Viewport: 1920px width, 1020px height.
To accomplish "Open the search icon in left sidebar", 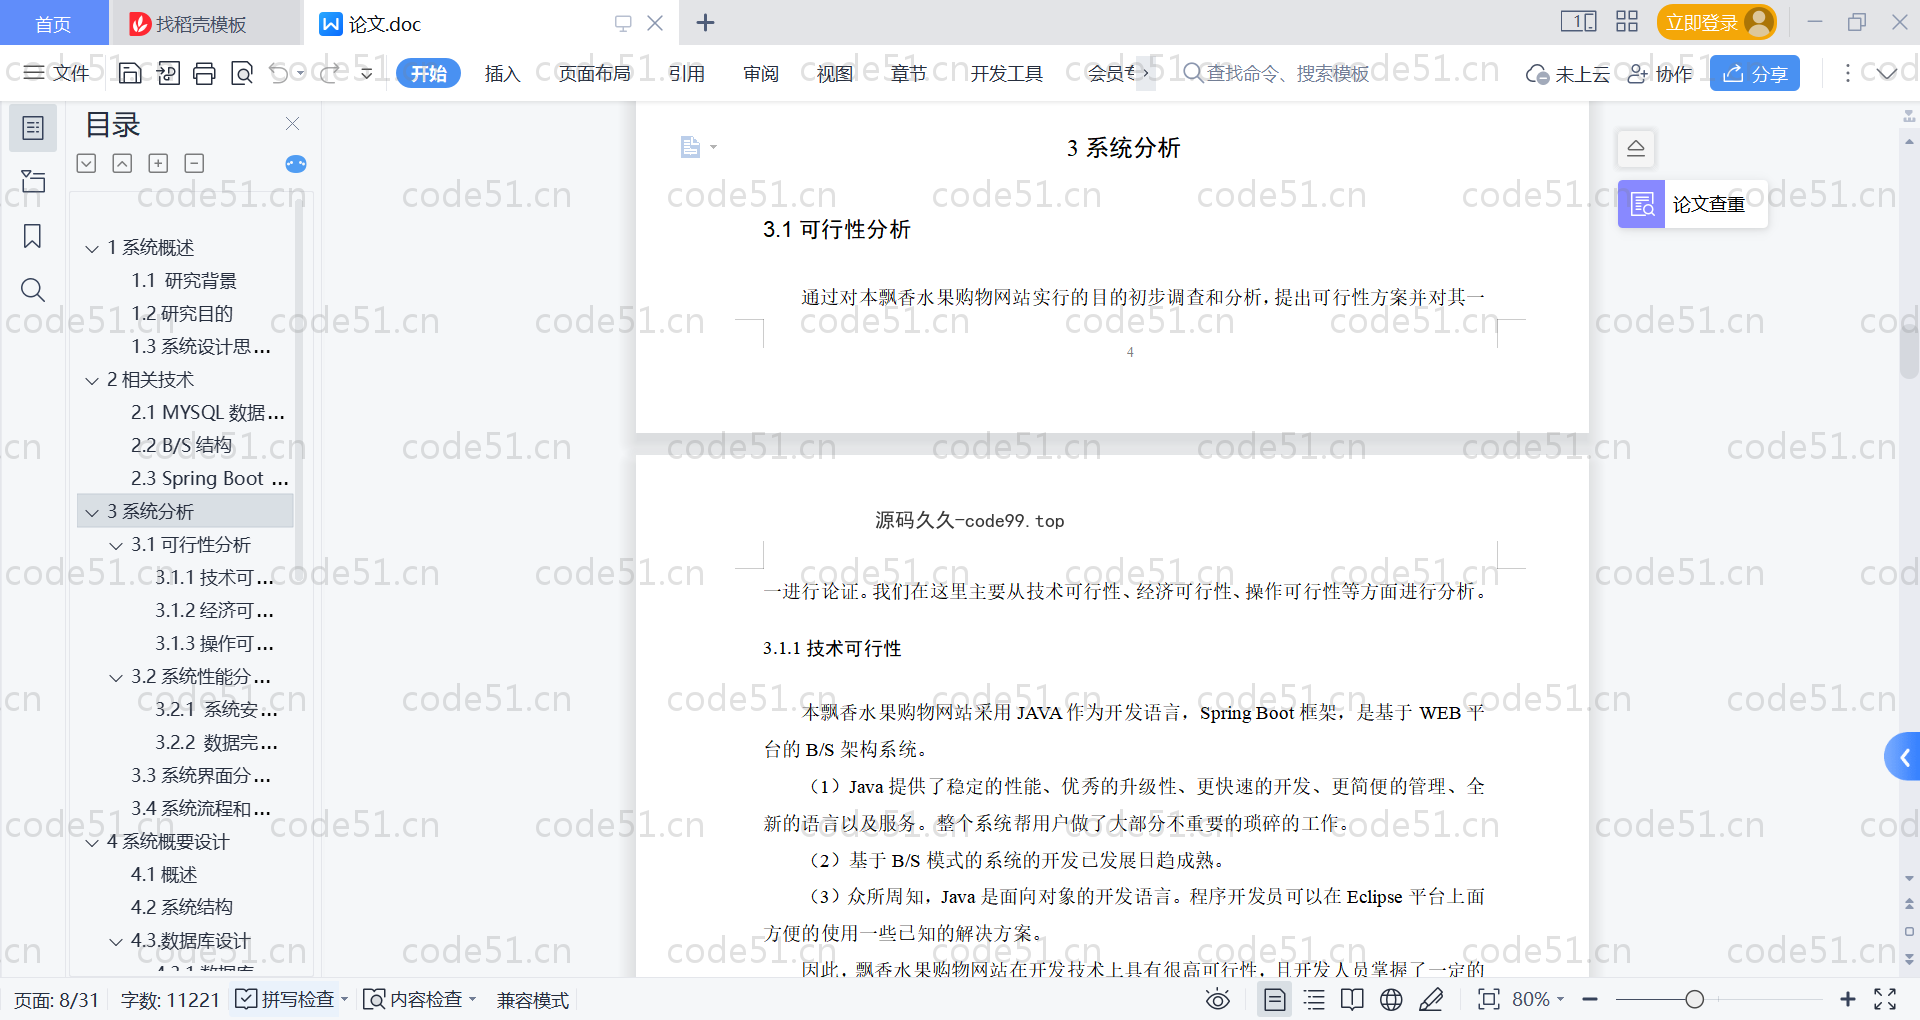I will coord(33,290).
